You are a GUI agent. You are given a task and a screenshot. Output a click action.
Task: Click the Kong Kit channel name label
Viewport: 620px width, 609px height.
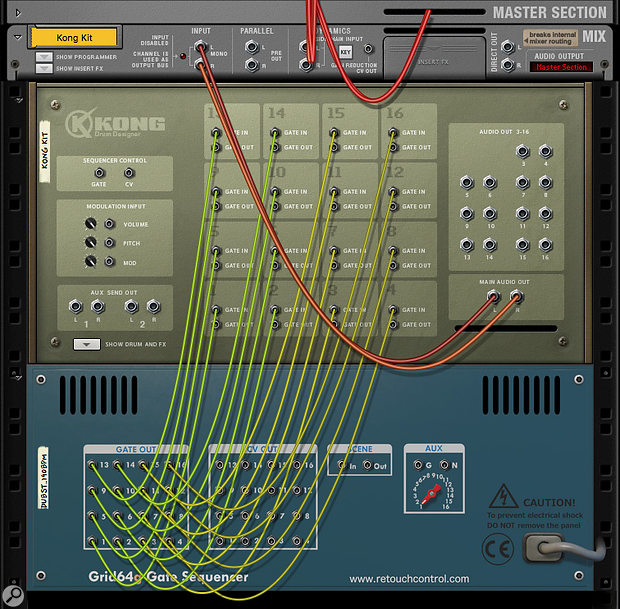click(x=74, y=38)
